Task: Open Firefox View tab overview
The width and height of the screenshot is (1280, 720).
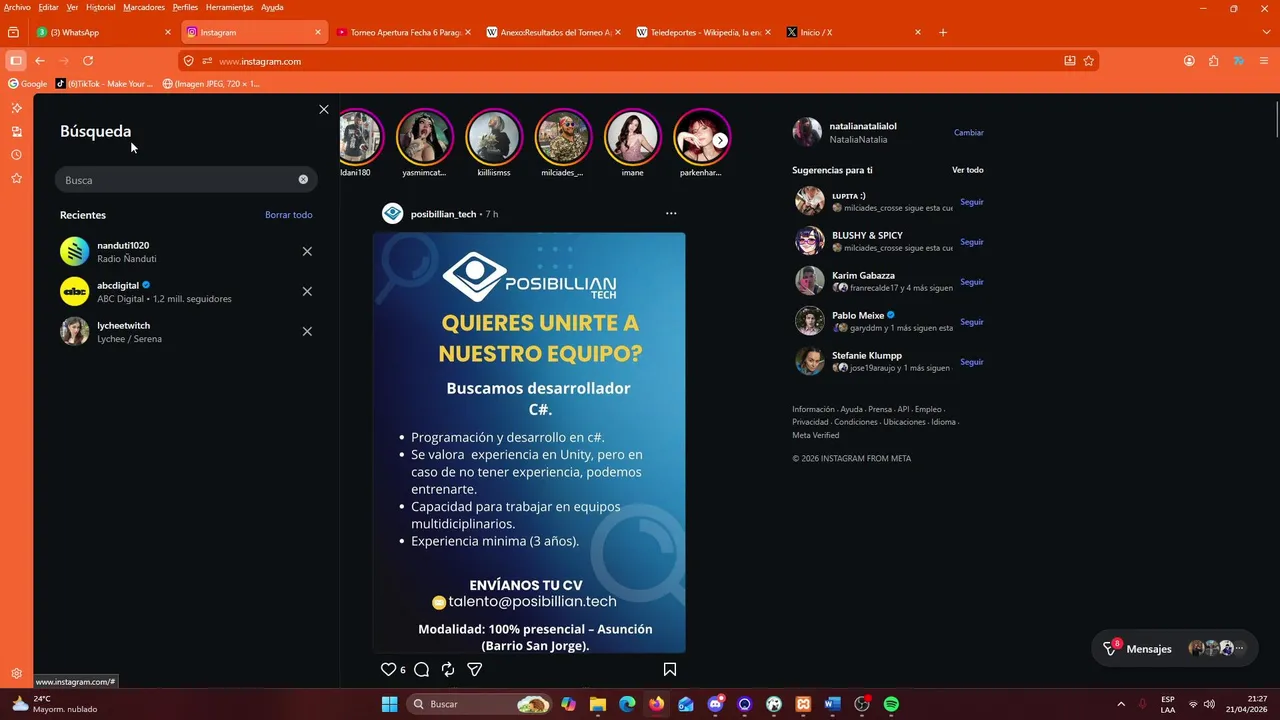Action: 13,32
